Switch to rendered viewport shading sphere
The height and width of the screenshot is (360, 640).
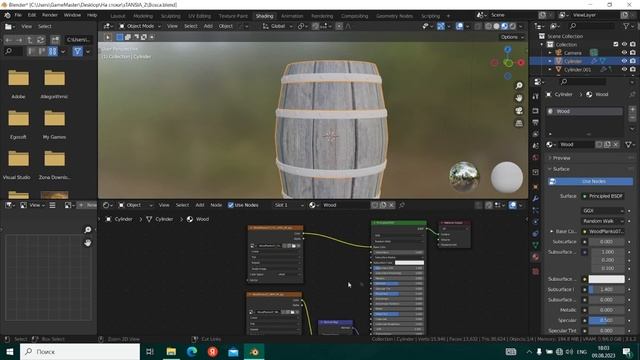point(513,26)
